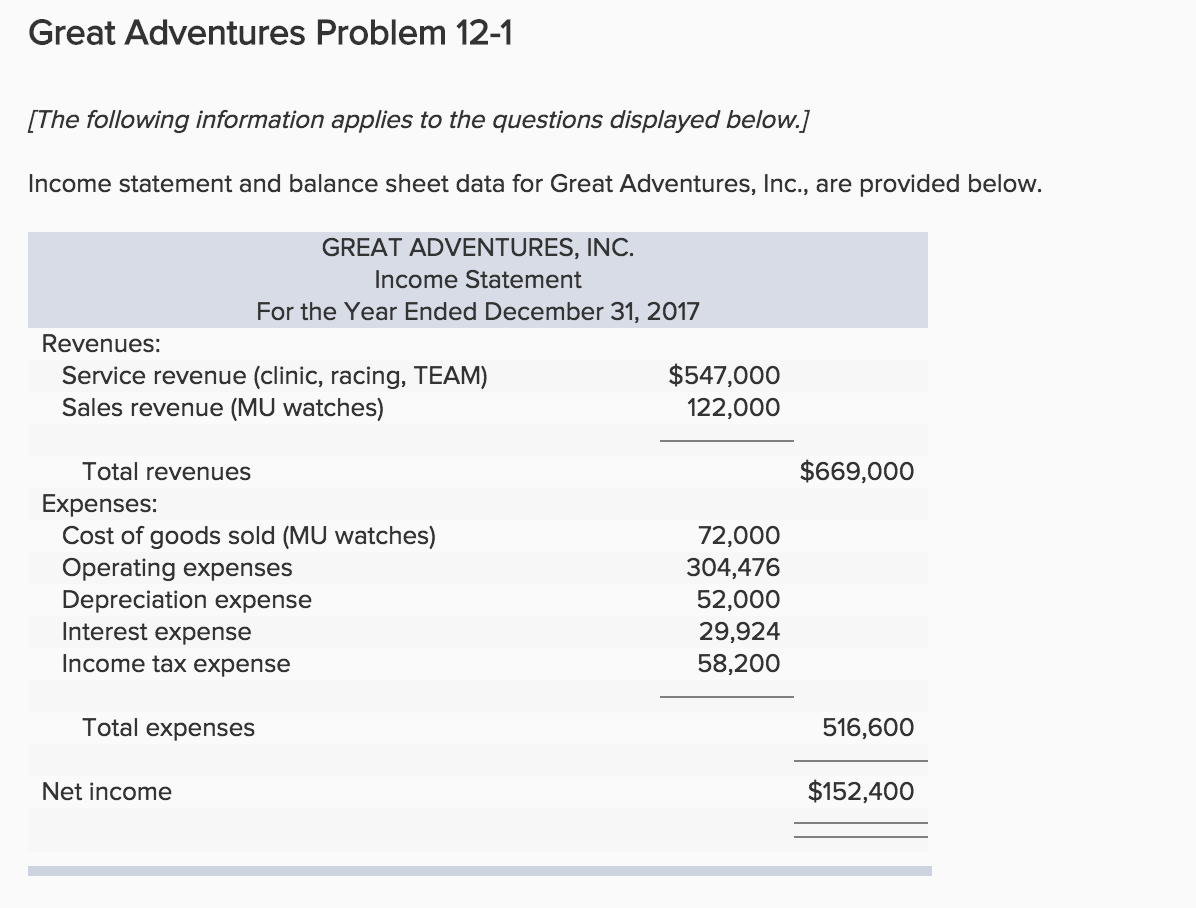Select the Income Statement header line
The image size is (1196, 908).
tap(478, 279)
